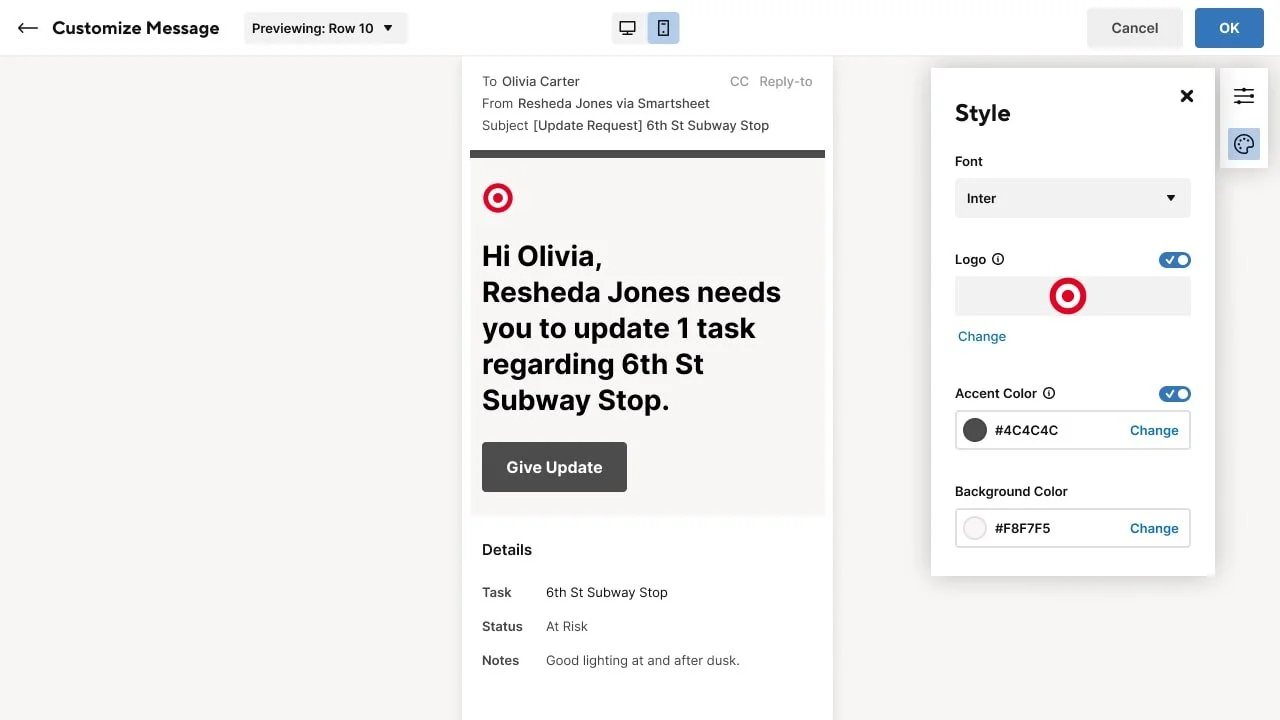Viewport: 1280px width, 720px height.
Task: Click the subject line text
Action: coord(651,125)
